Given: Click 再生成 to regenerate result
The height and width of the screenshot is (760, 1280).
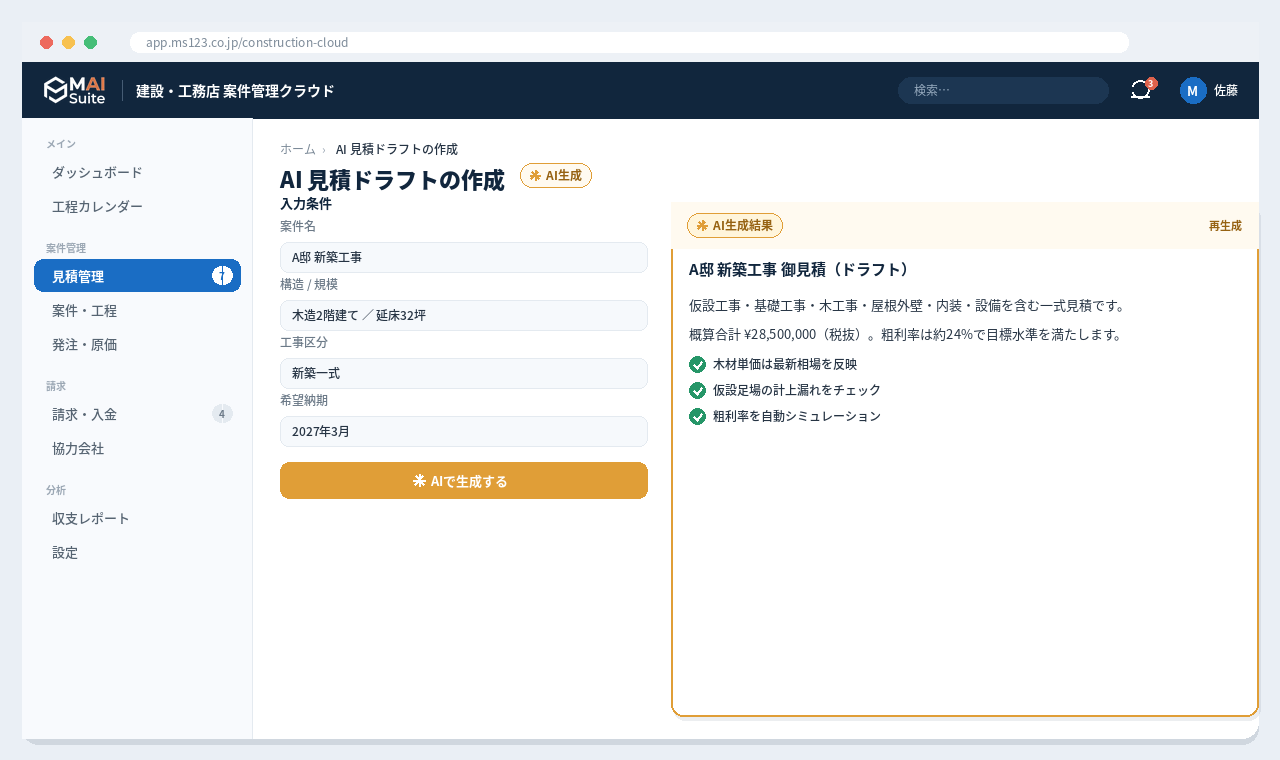Looking at the screenshot, I should (1225, 226).
